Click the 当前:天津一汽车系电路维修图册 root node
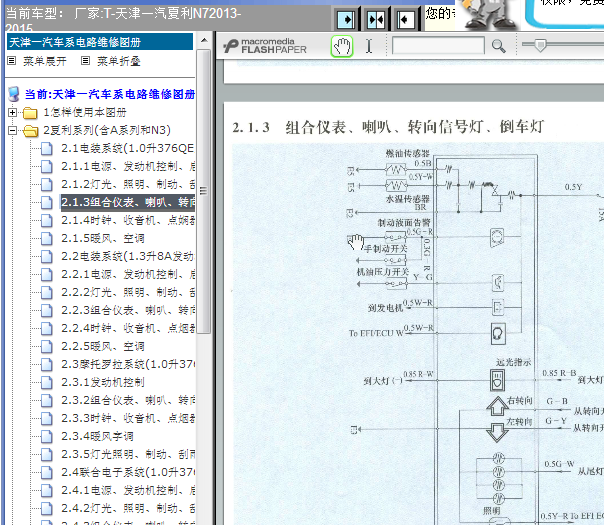Viewport: 604px width, 525px height. (x=110, y=94)
